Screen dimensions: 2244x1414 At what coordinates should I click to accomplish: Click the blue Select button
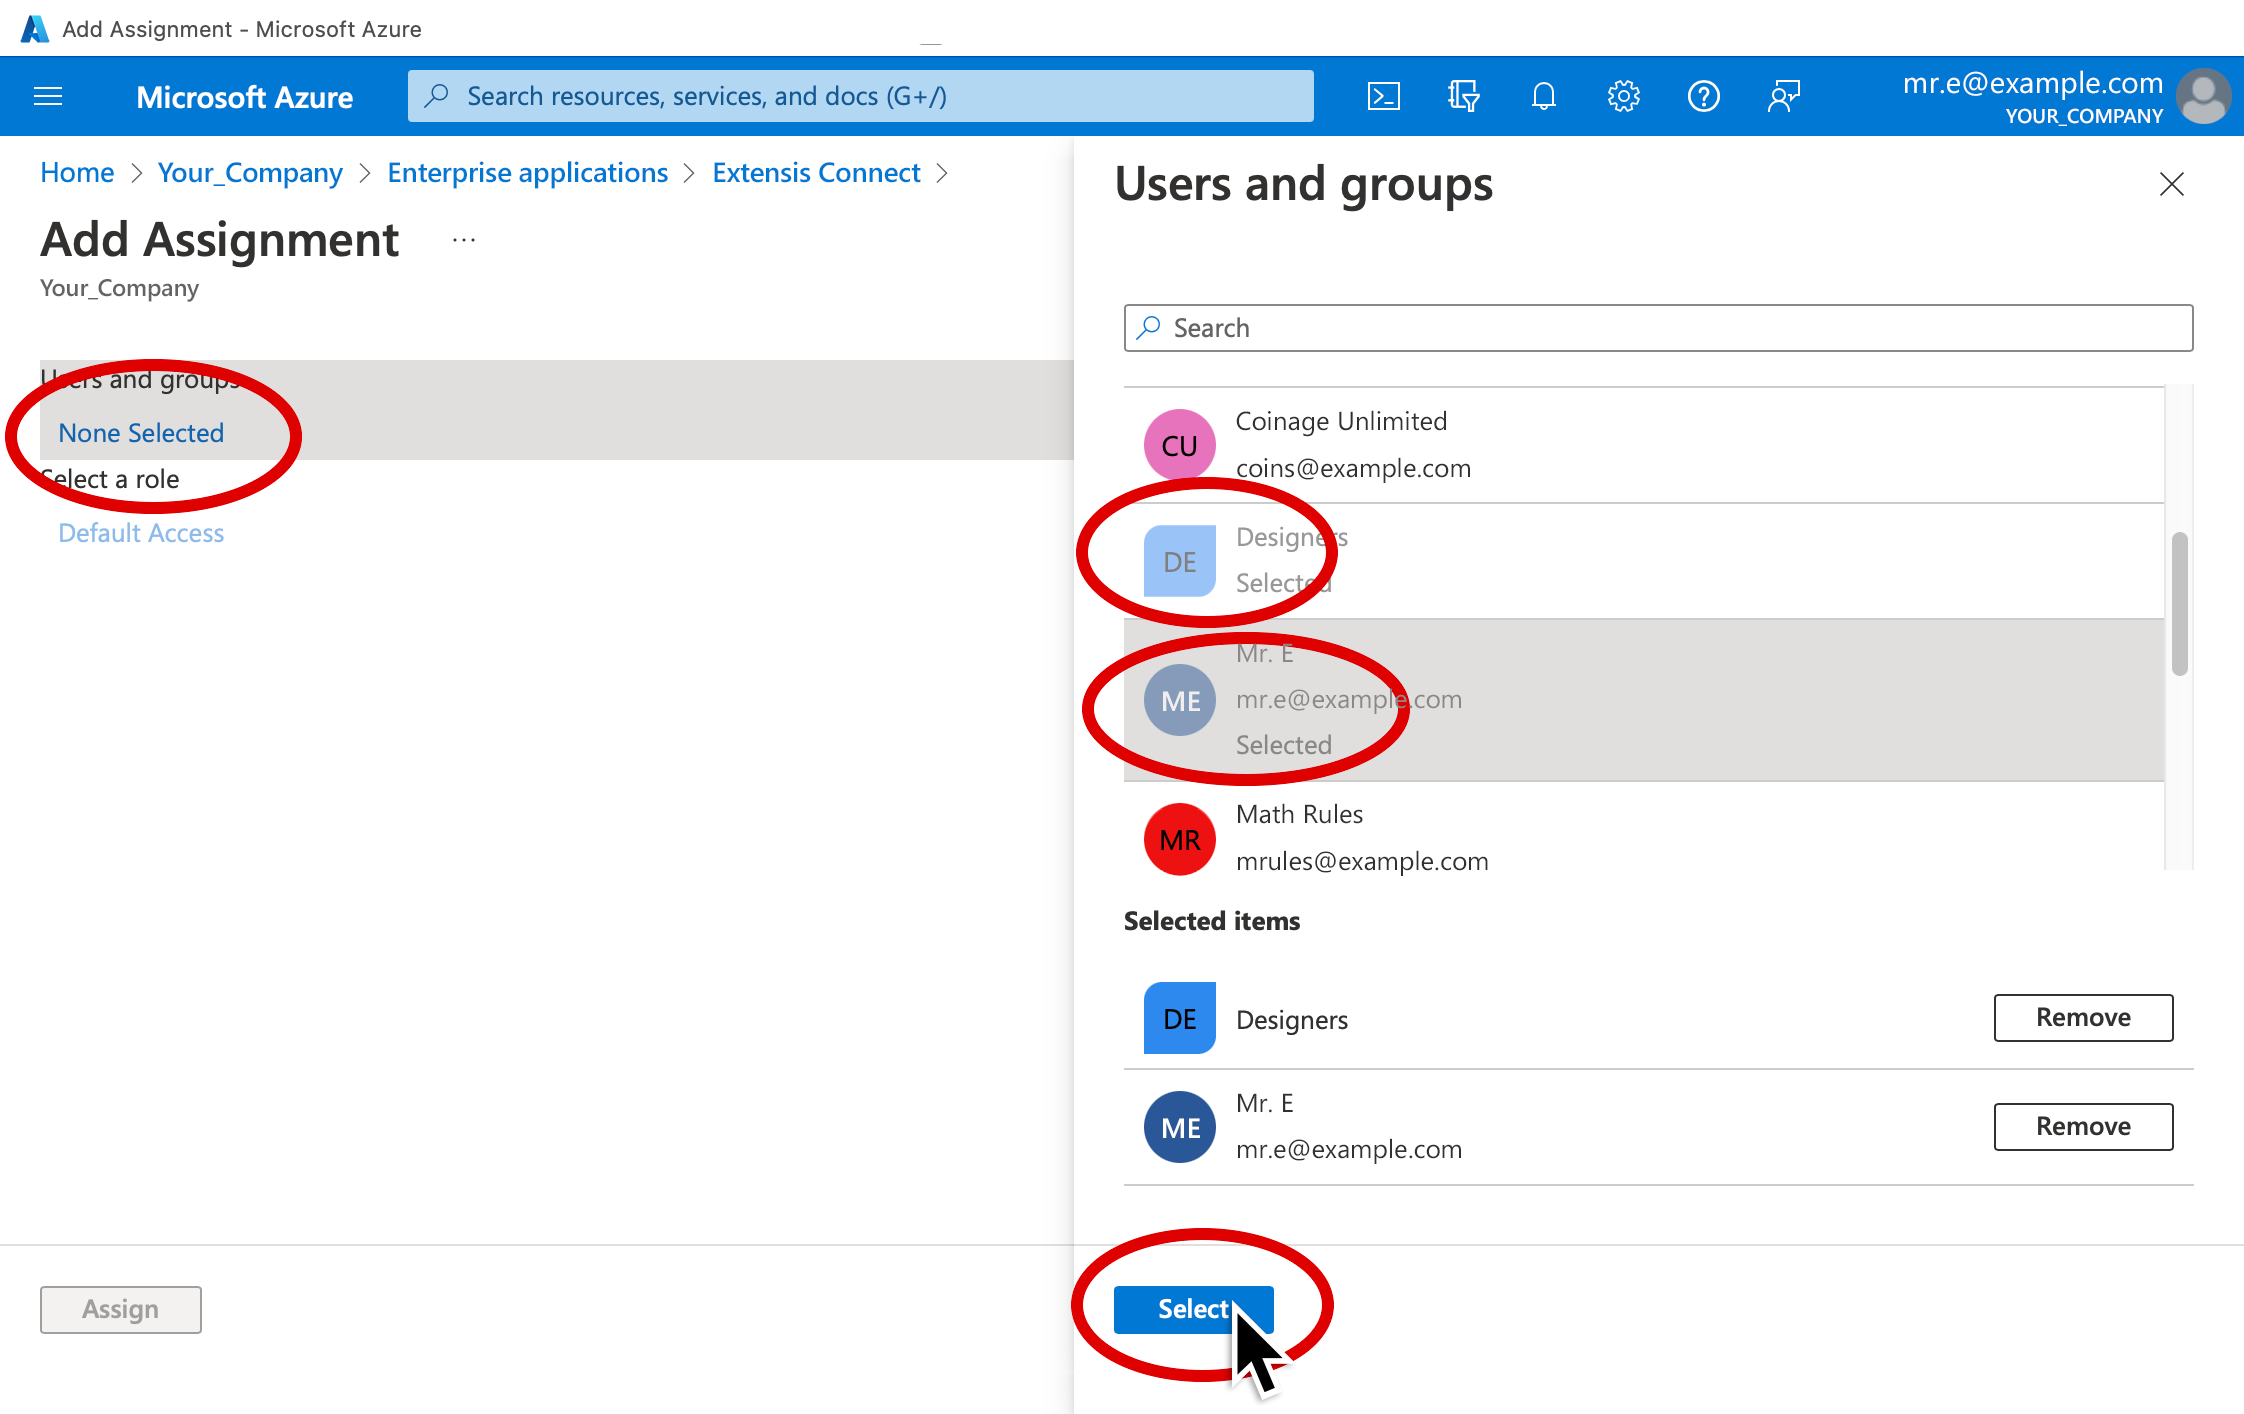point(1193,1309)
